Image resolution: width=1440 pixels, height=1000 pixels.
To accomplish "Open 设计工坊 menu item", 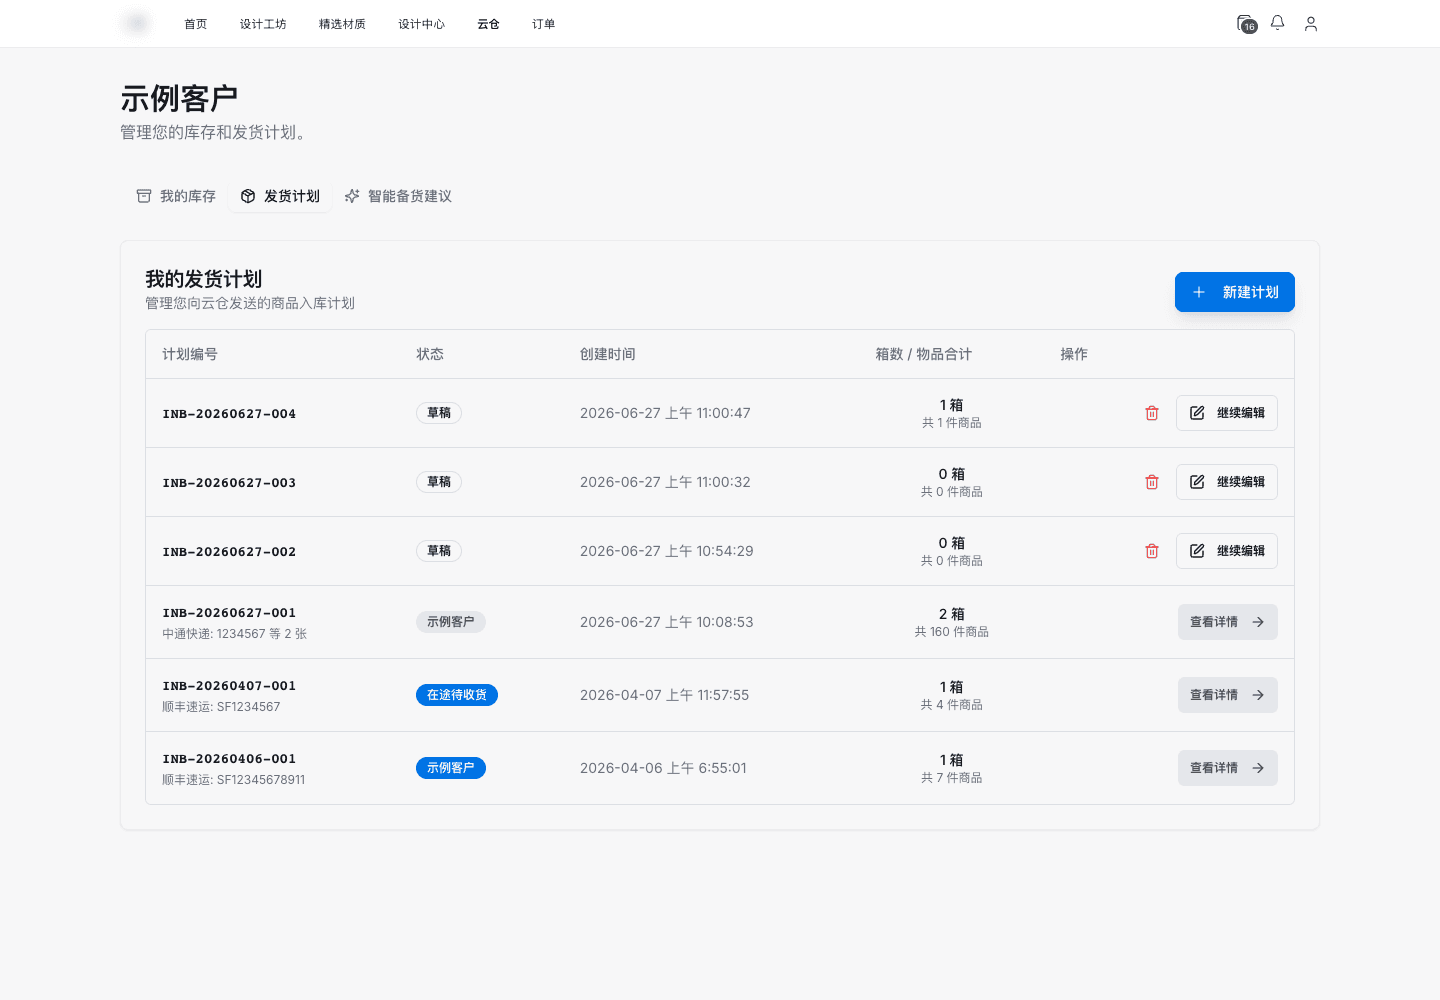I will pyautogui.click(x=263, y=24).
